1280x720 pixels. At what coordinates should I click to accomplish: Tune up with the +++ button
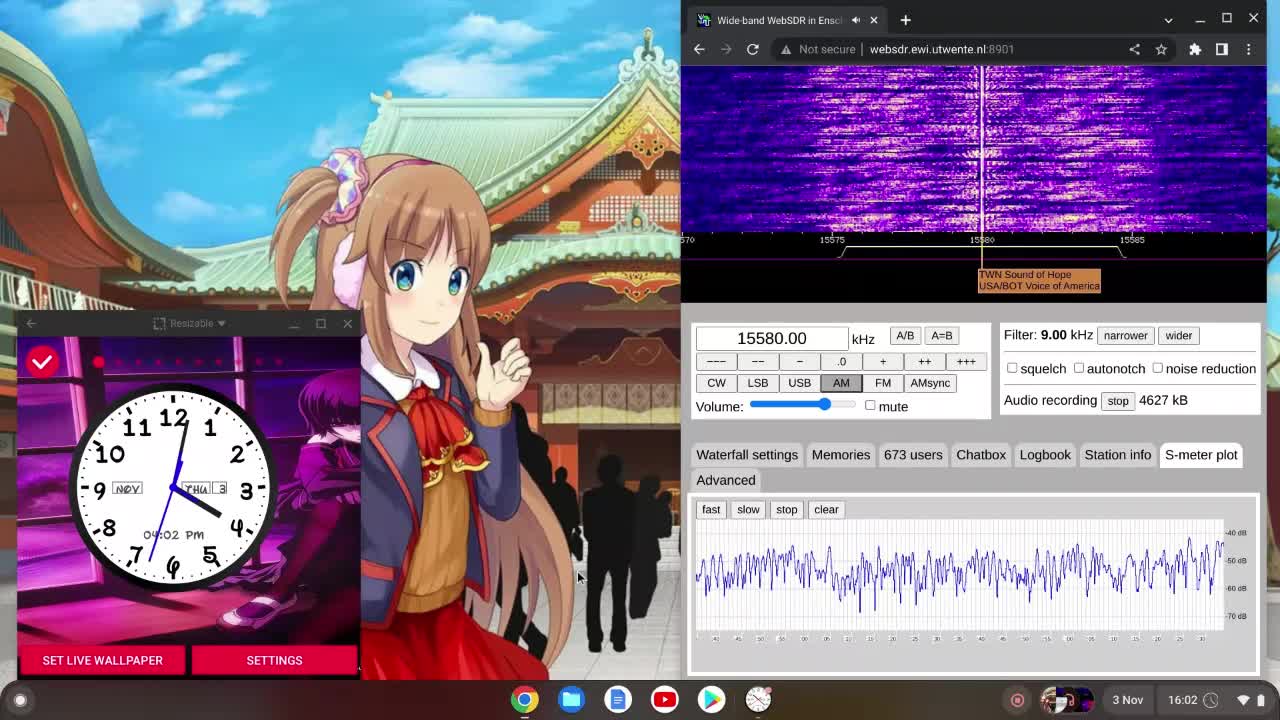(966, 362)
